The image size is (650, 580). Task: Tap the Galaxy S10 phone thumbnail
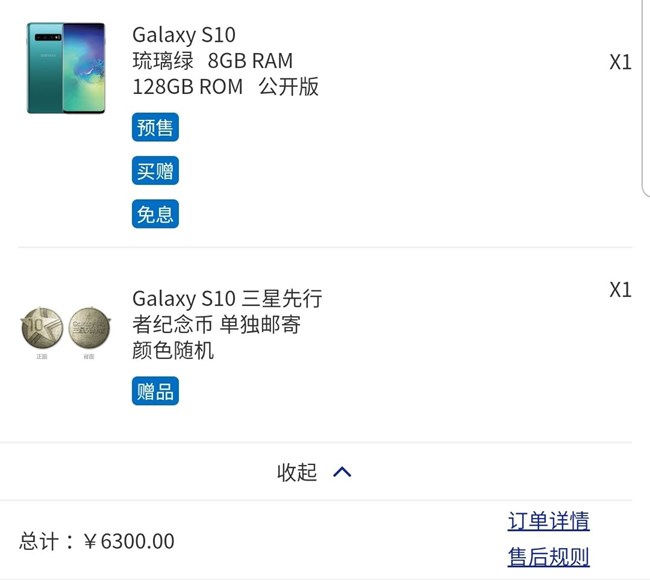click(66, 67)
